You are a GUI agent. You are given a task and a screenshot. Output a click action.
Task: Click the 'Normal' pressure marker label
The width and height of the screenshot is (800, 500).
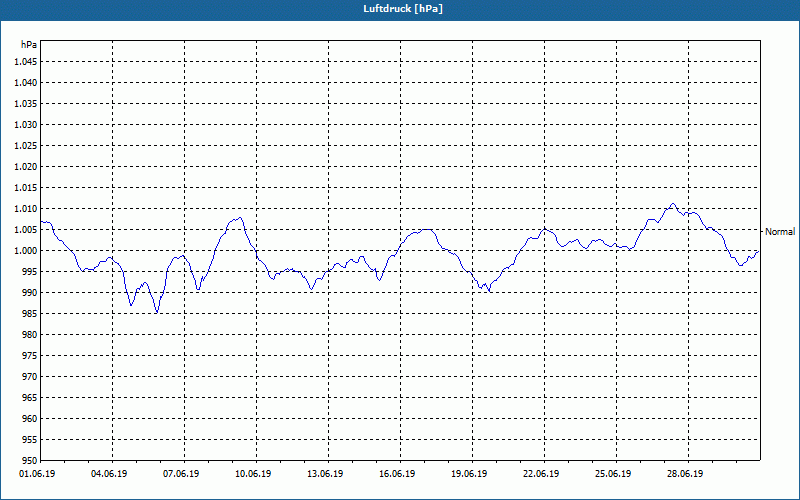(x=780, y=232)
